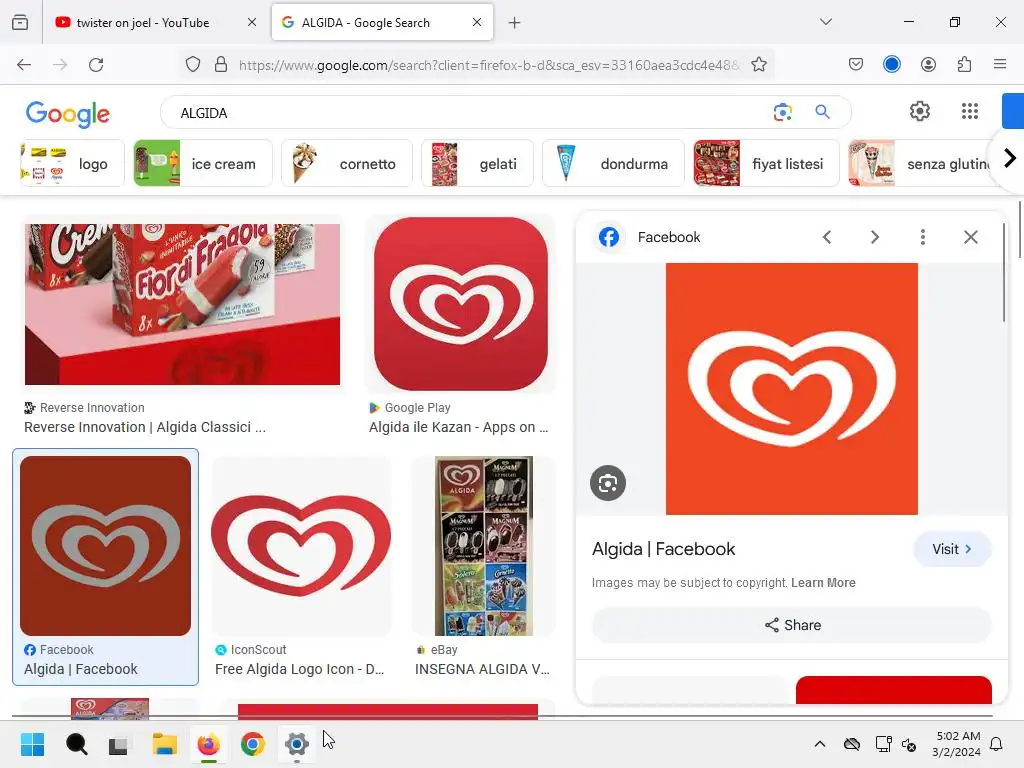Click the large orange Algida preview image
The image size is (1024, 768).
(x=792, y=389)
